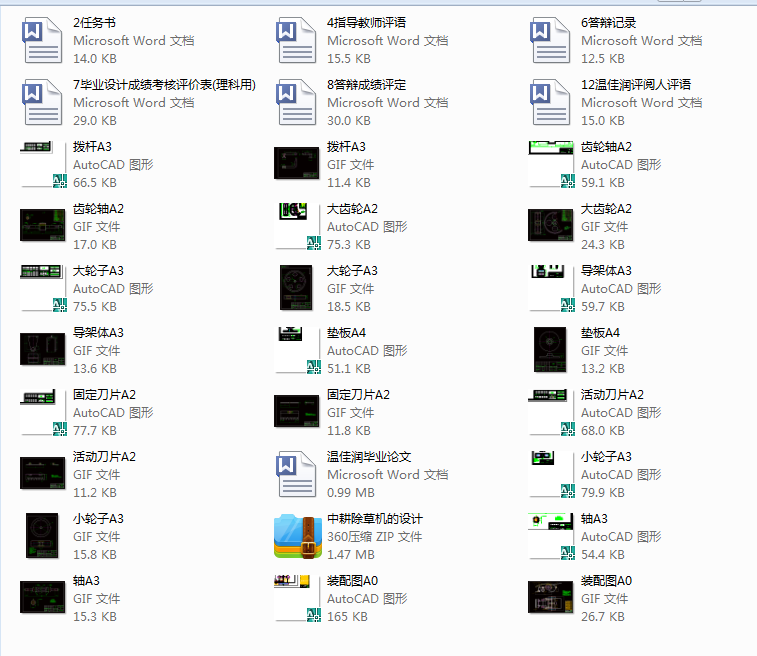Select the 垫板A4 AutoCAD drawing icon
Screen dimensions: 757x656
[x=297, y=350]
